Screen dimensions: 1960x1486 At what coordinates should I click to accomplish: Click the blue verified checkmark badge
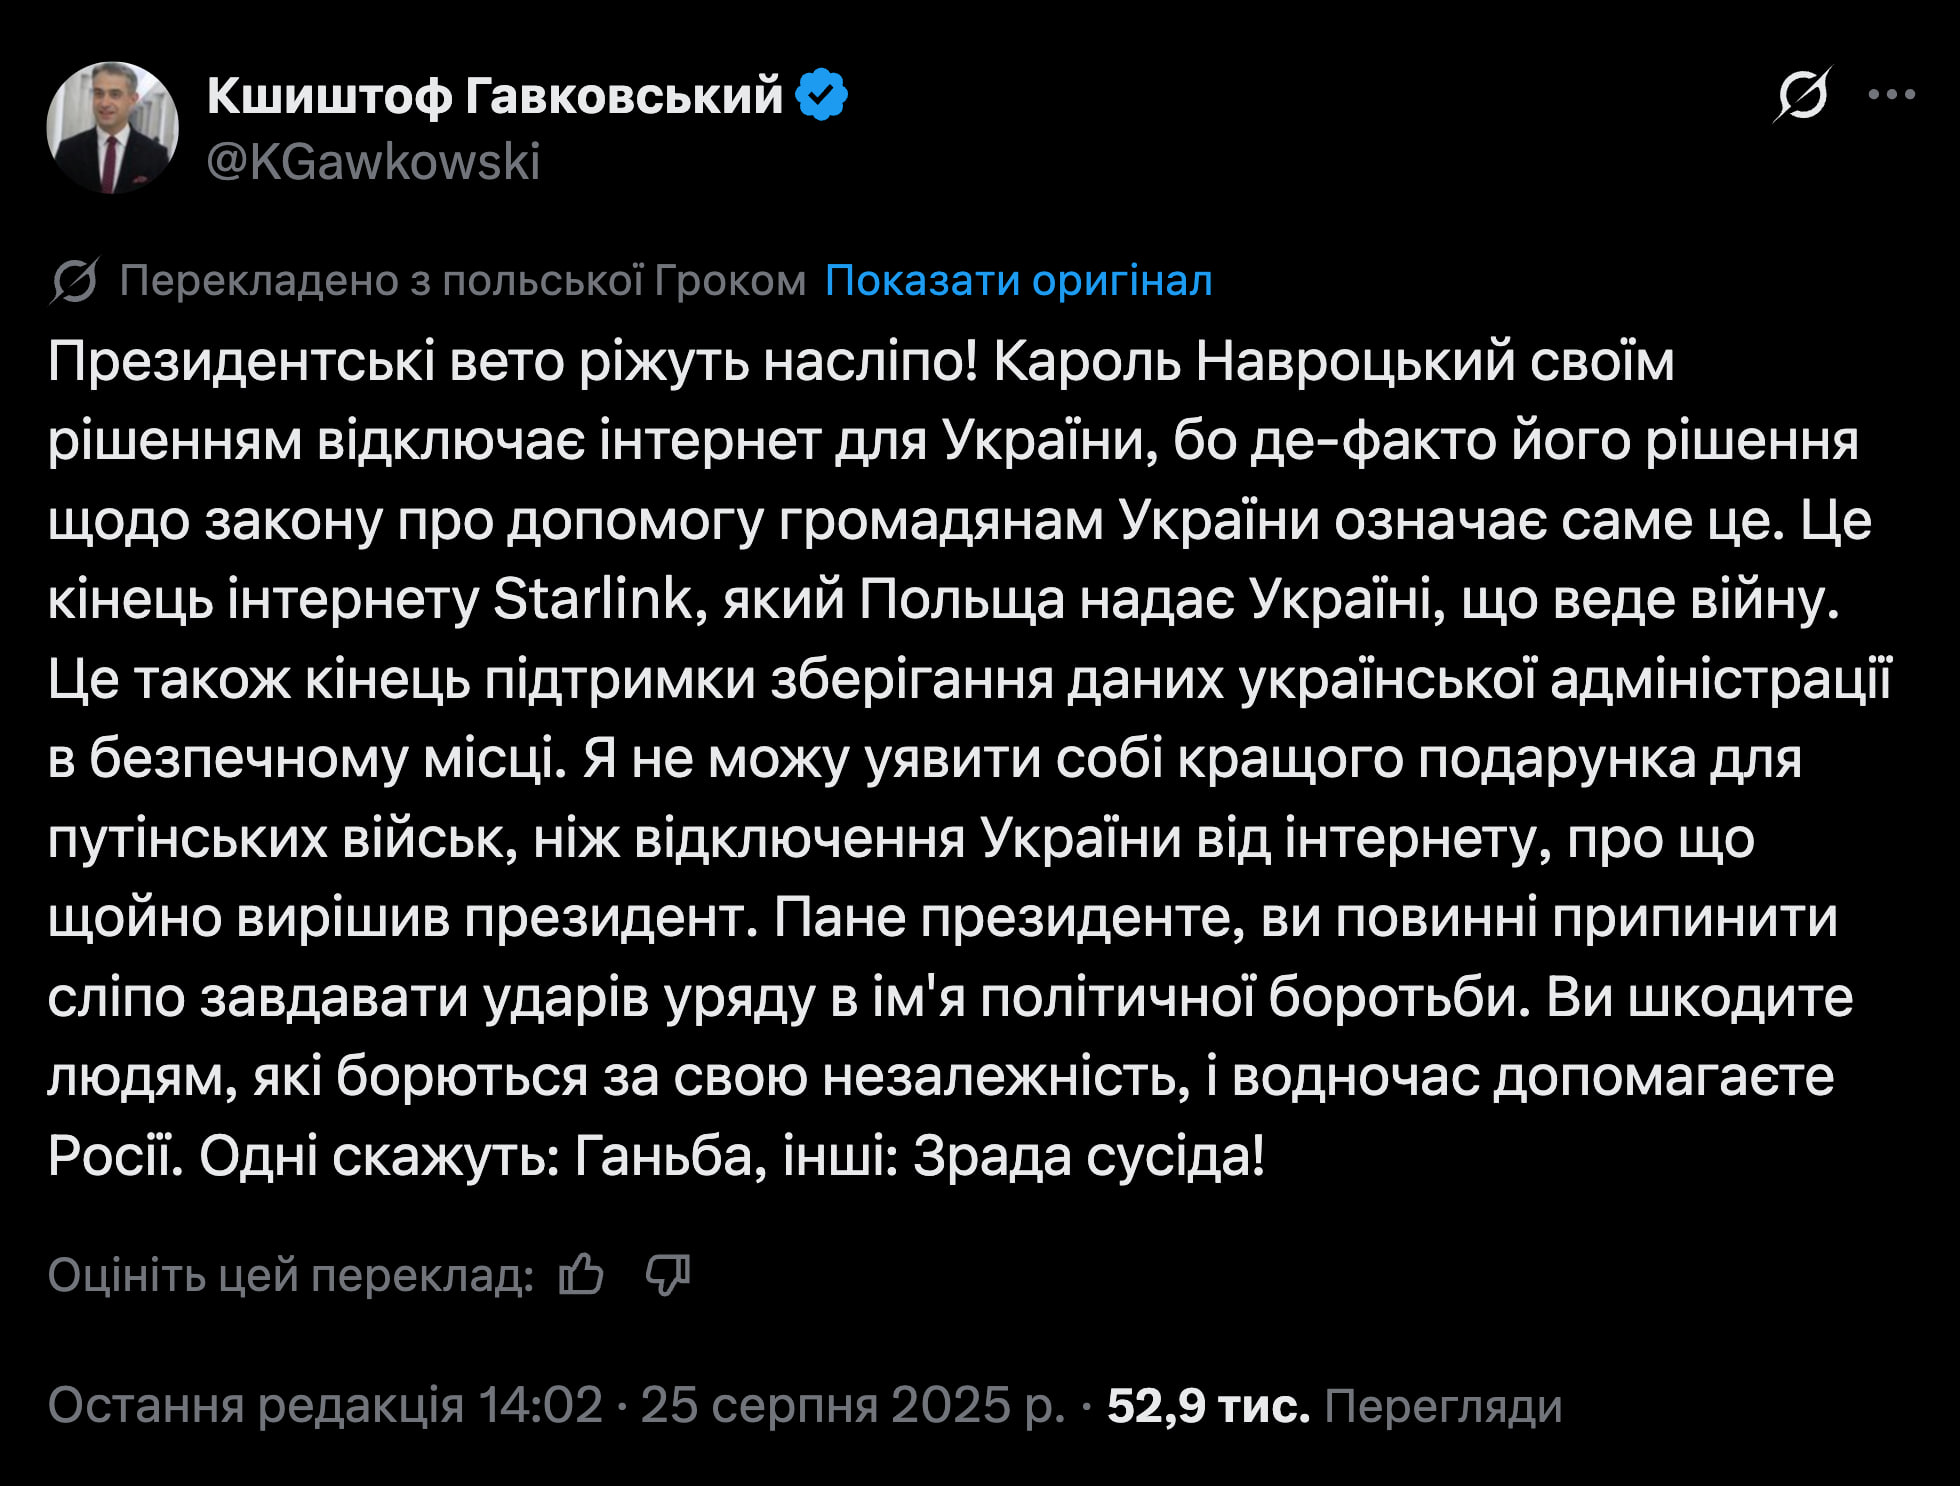822,95
